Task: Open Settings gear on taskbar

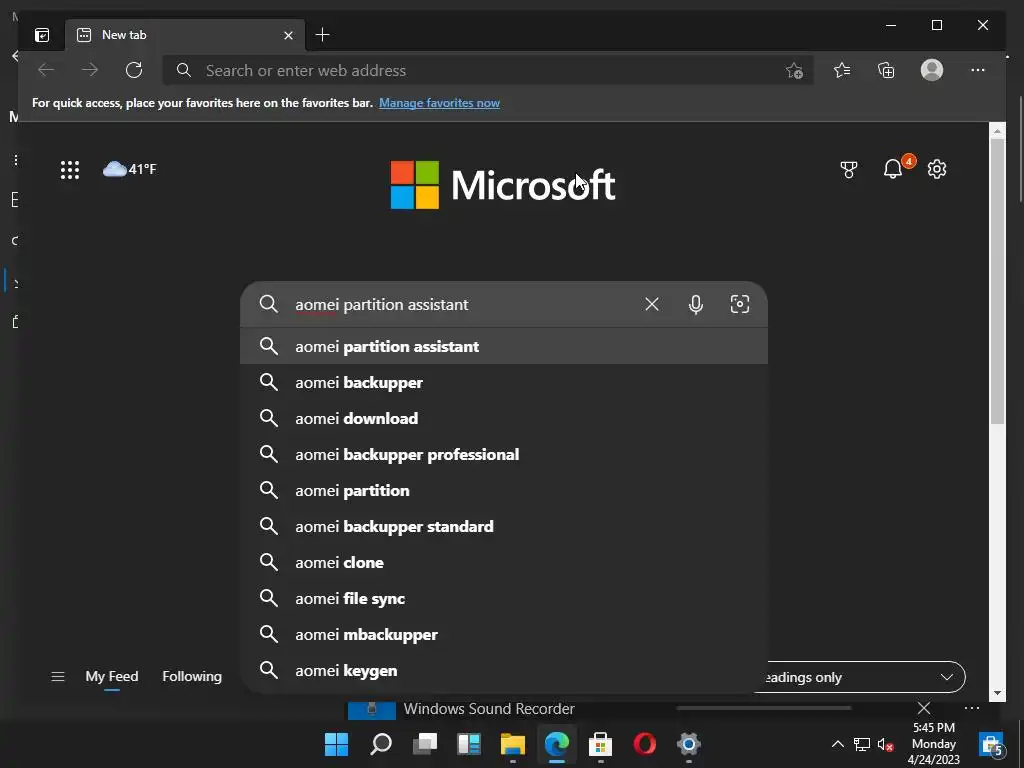Action: click(688, 744)
